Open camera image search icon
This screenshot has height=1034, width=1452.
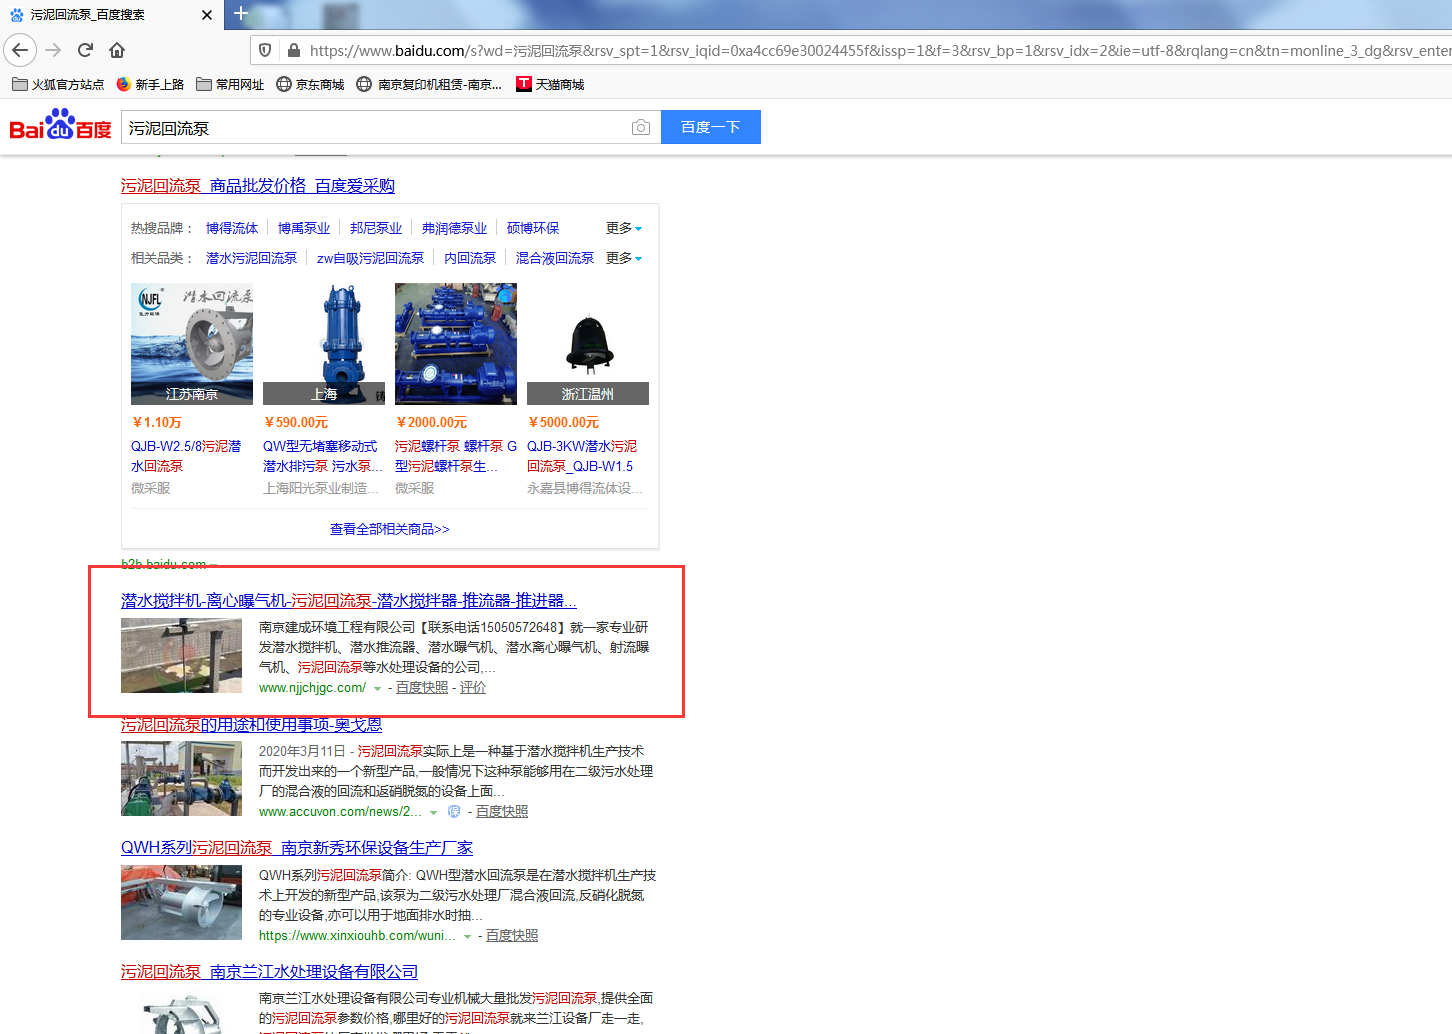click(x=641, y=128)
